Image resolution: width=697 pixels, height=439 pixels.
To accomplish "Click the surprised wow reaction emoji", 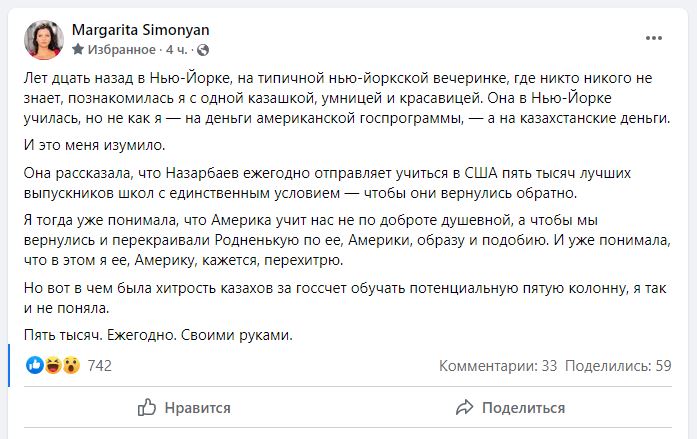I will (70, 365).
